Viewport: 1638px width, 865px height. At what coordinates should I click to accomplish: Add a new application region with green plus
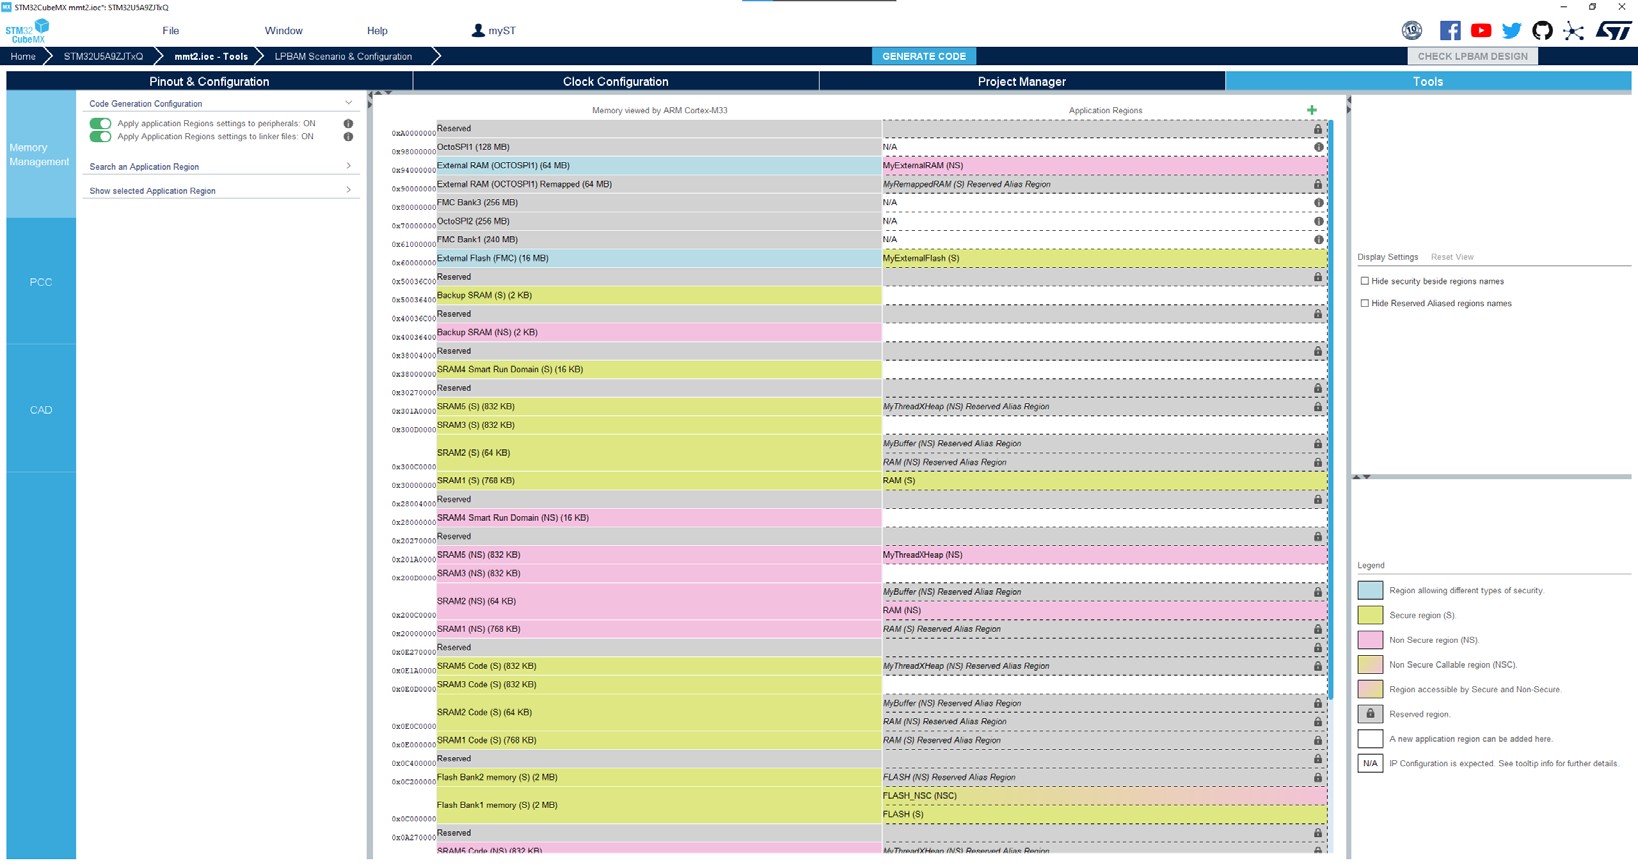(x=1312, y=110)
